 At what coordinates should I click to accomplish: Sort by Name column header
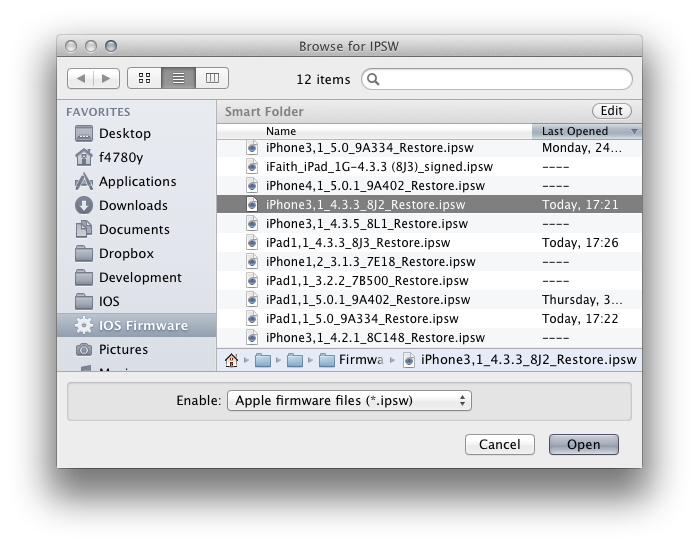(x=374, y=131)
